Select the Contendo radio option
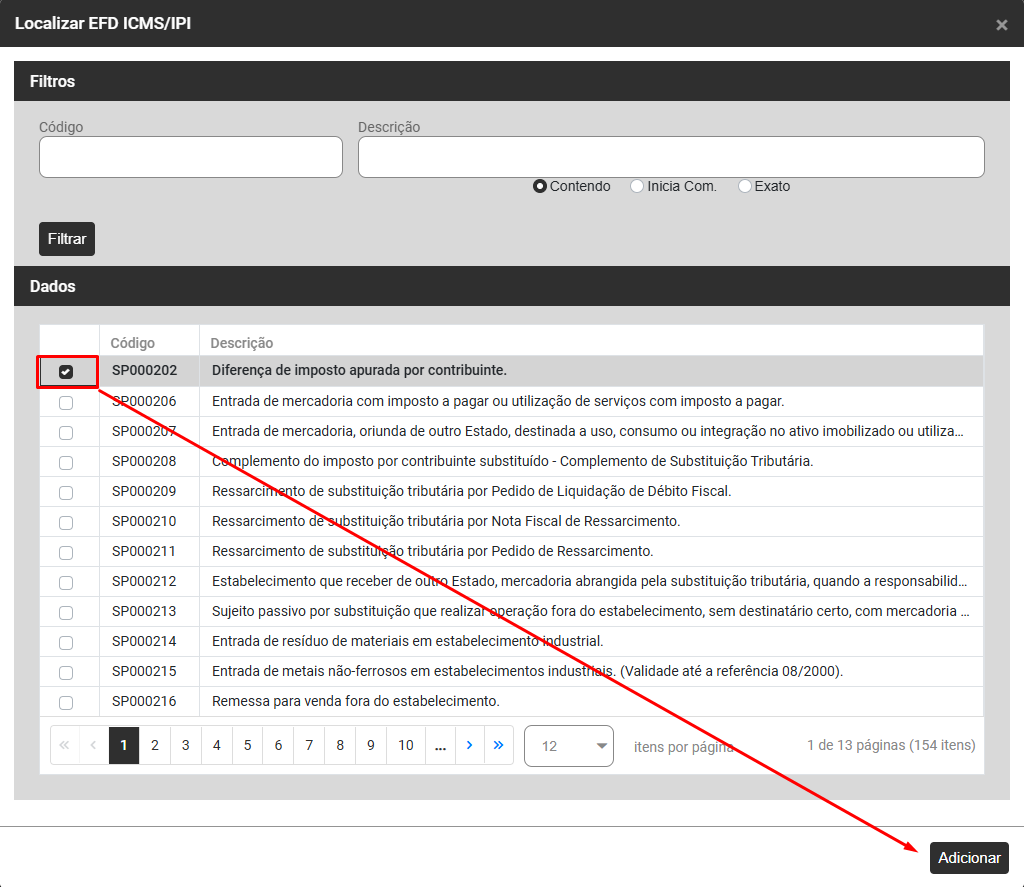The image size is (1024, 887). pos(540,186)
